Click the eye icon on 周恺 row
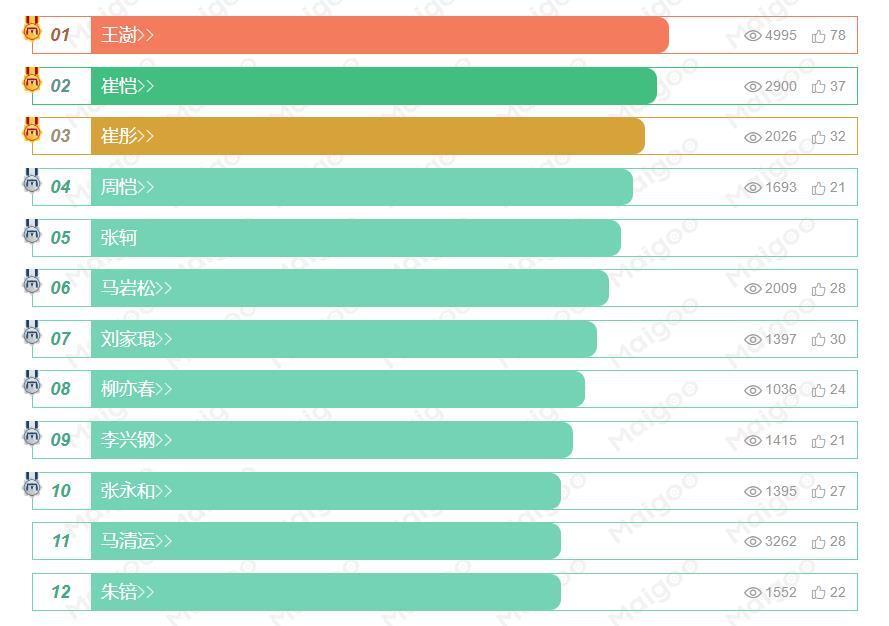 click(753, 188)
